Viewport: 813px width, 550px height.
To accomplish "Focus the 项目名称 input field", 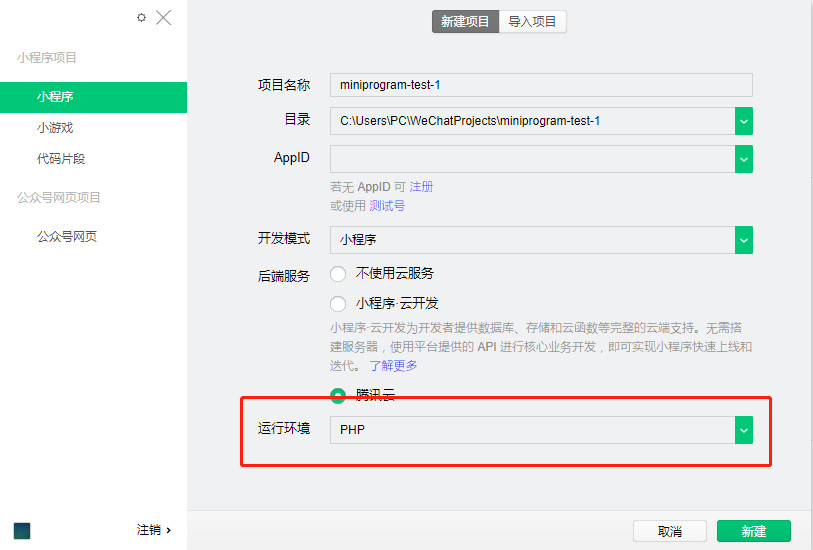I will pos(541,85).
